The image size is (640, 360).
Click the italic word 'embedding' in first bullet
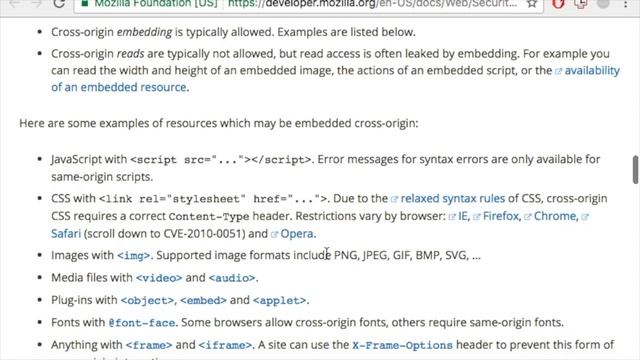pos(144,32)
